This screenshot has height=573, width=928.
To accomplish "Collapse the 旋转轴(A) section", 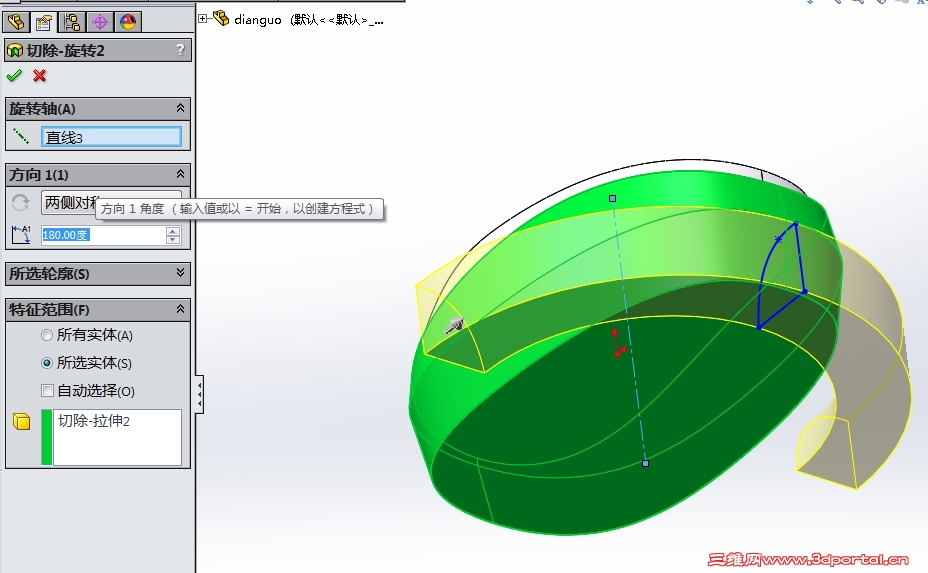I will click(181, 108).
